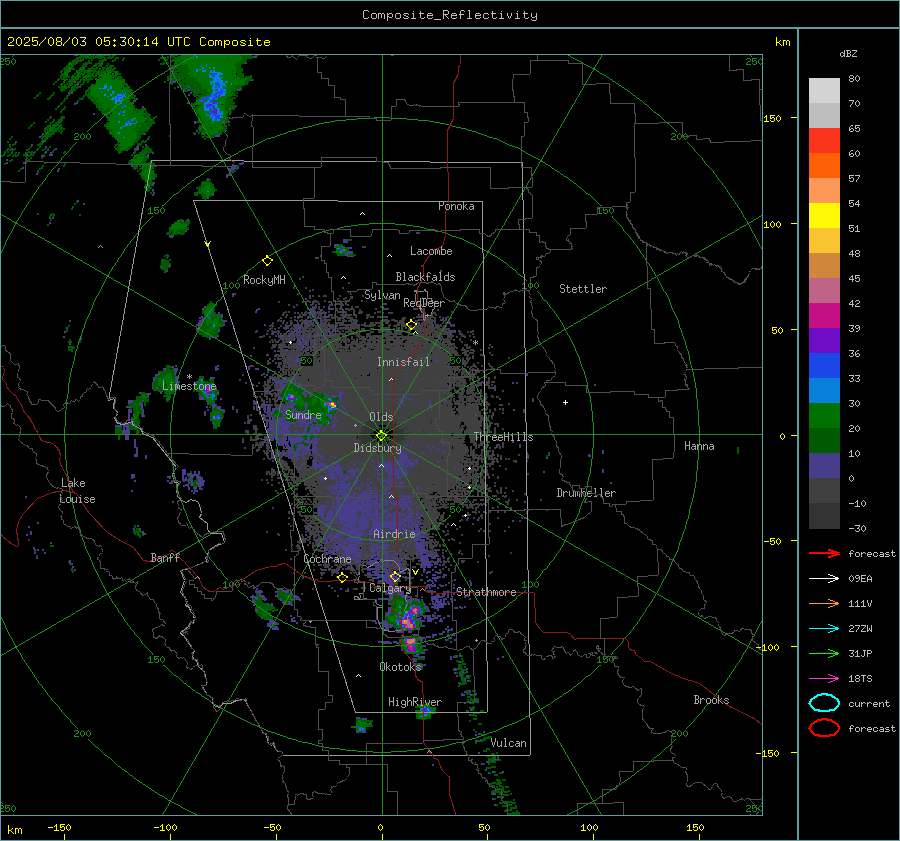The image size is (900, 841).
Task: Click the Lake Louise label
Action: tap(77, 491)
